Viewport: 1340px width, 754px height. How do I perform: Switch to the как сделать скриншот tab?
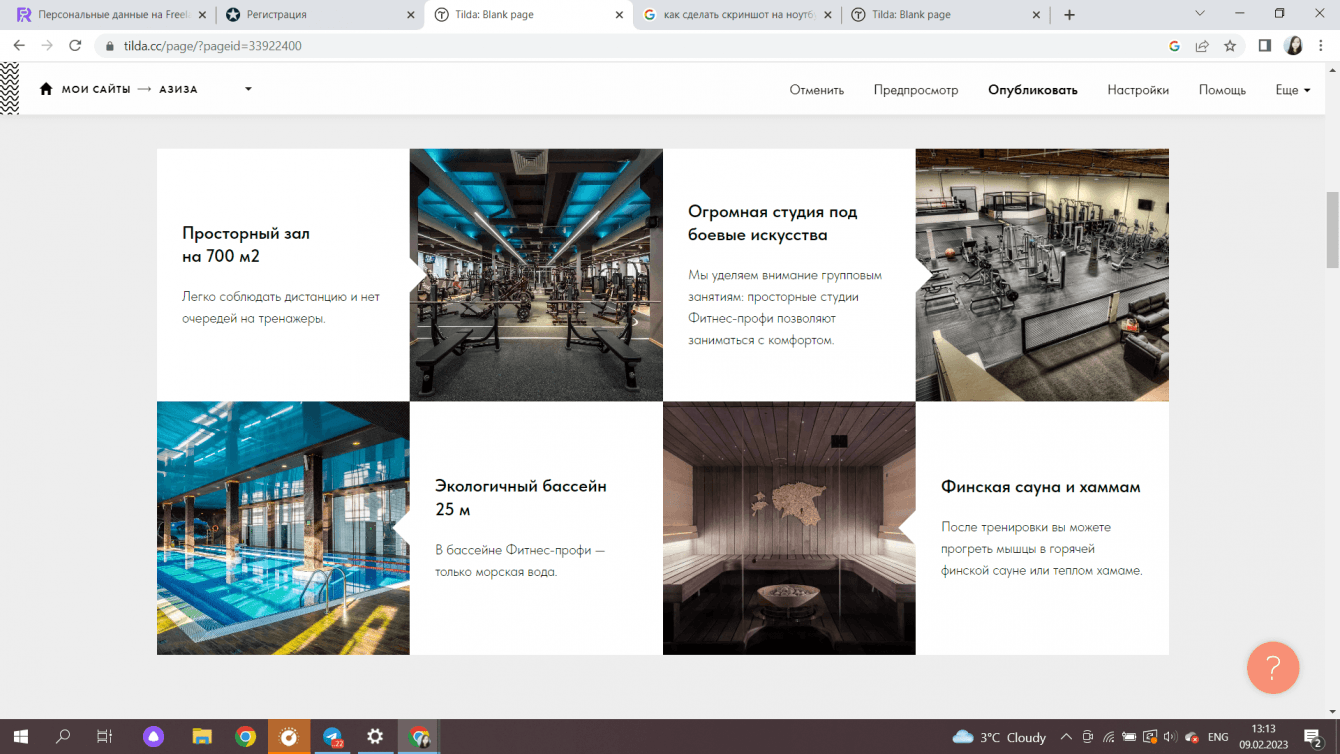coord(736,15)
